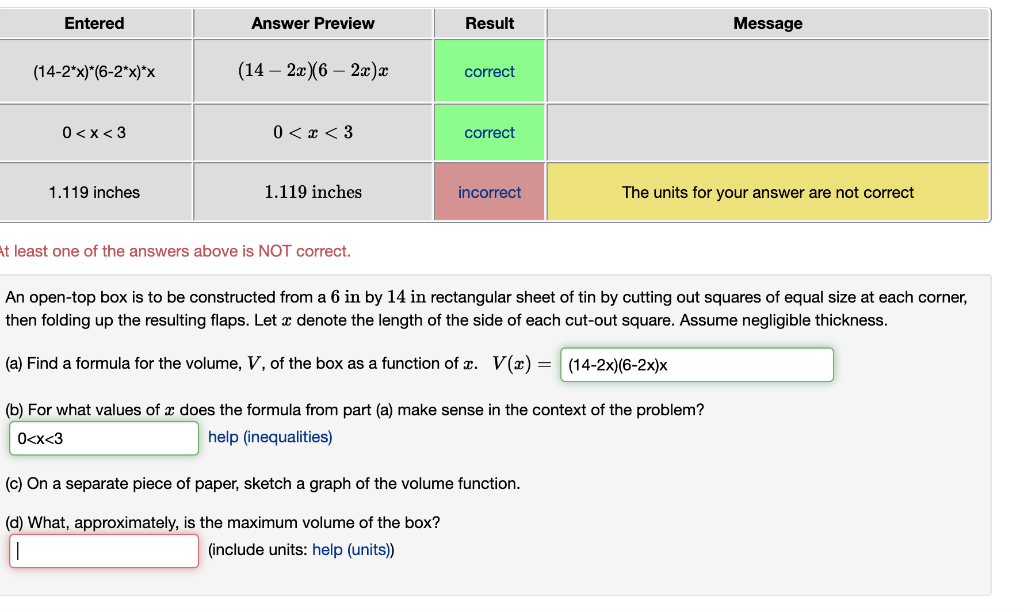Select the green correct cell for the inequality

coord(489,132)
